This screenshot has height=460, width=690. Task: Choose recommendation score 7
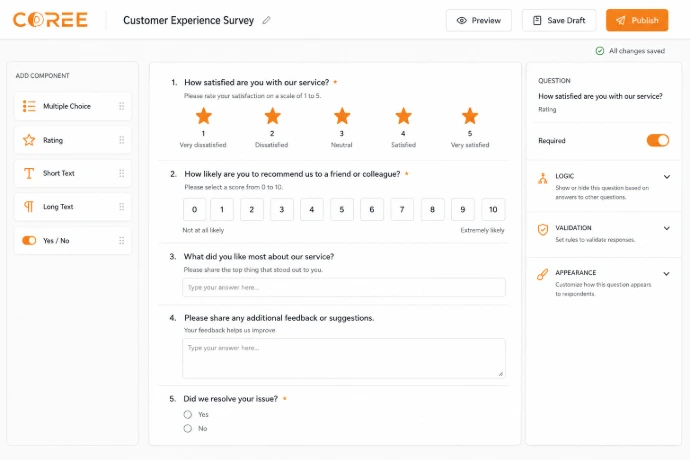coord(402,209)
